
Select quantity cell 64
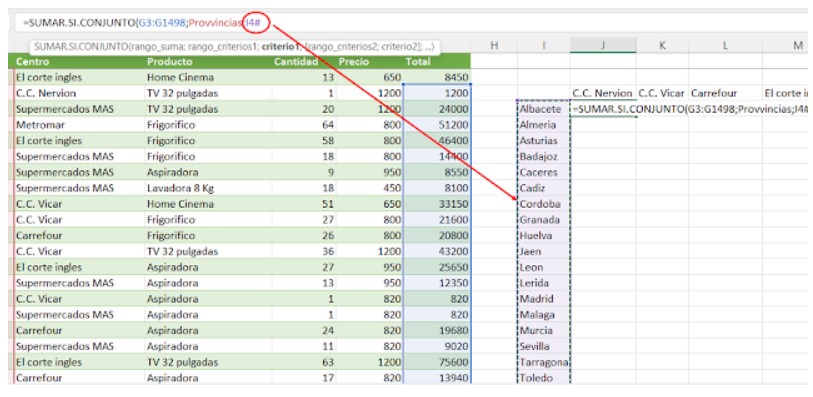tap(303, 125)
